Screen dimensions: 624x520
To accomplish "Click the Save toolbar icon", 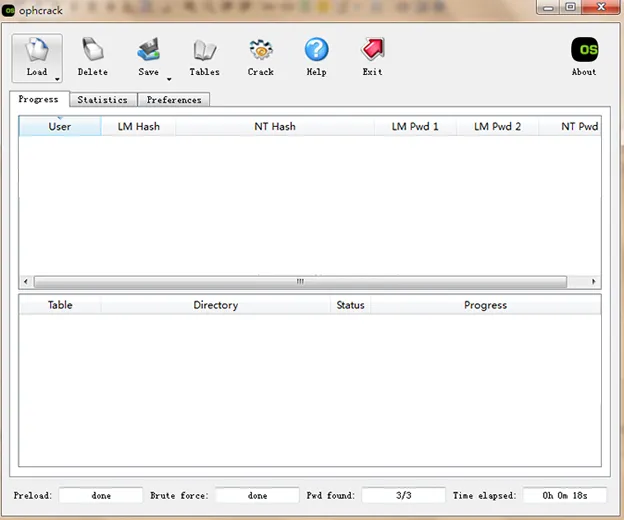I will 148,49.
